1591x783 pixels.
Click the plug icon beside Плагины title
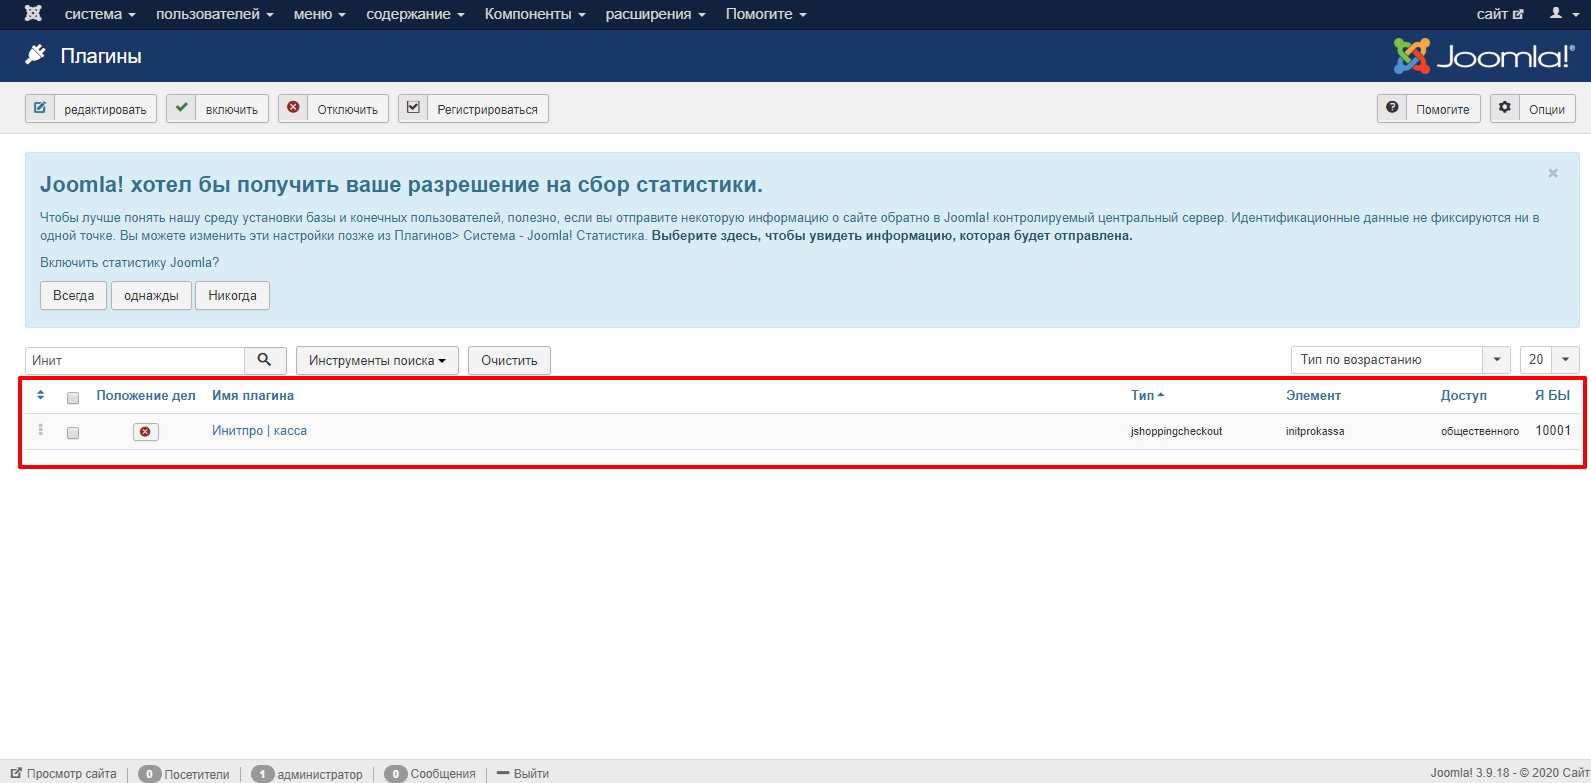[x=36, y=55]
